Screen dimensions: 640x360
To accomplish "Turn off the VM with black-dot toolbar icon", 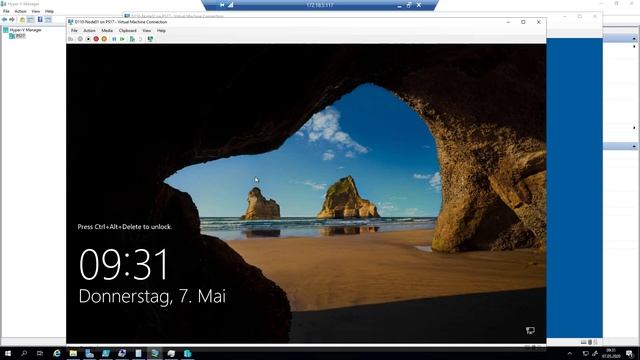I will pos(88,39).
